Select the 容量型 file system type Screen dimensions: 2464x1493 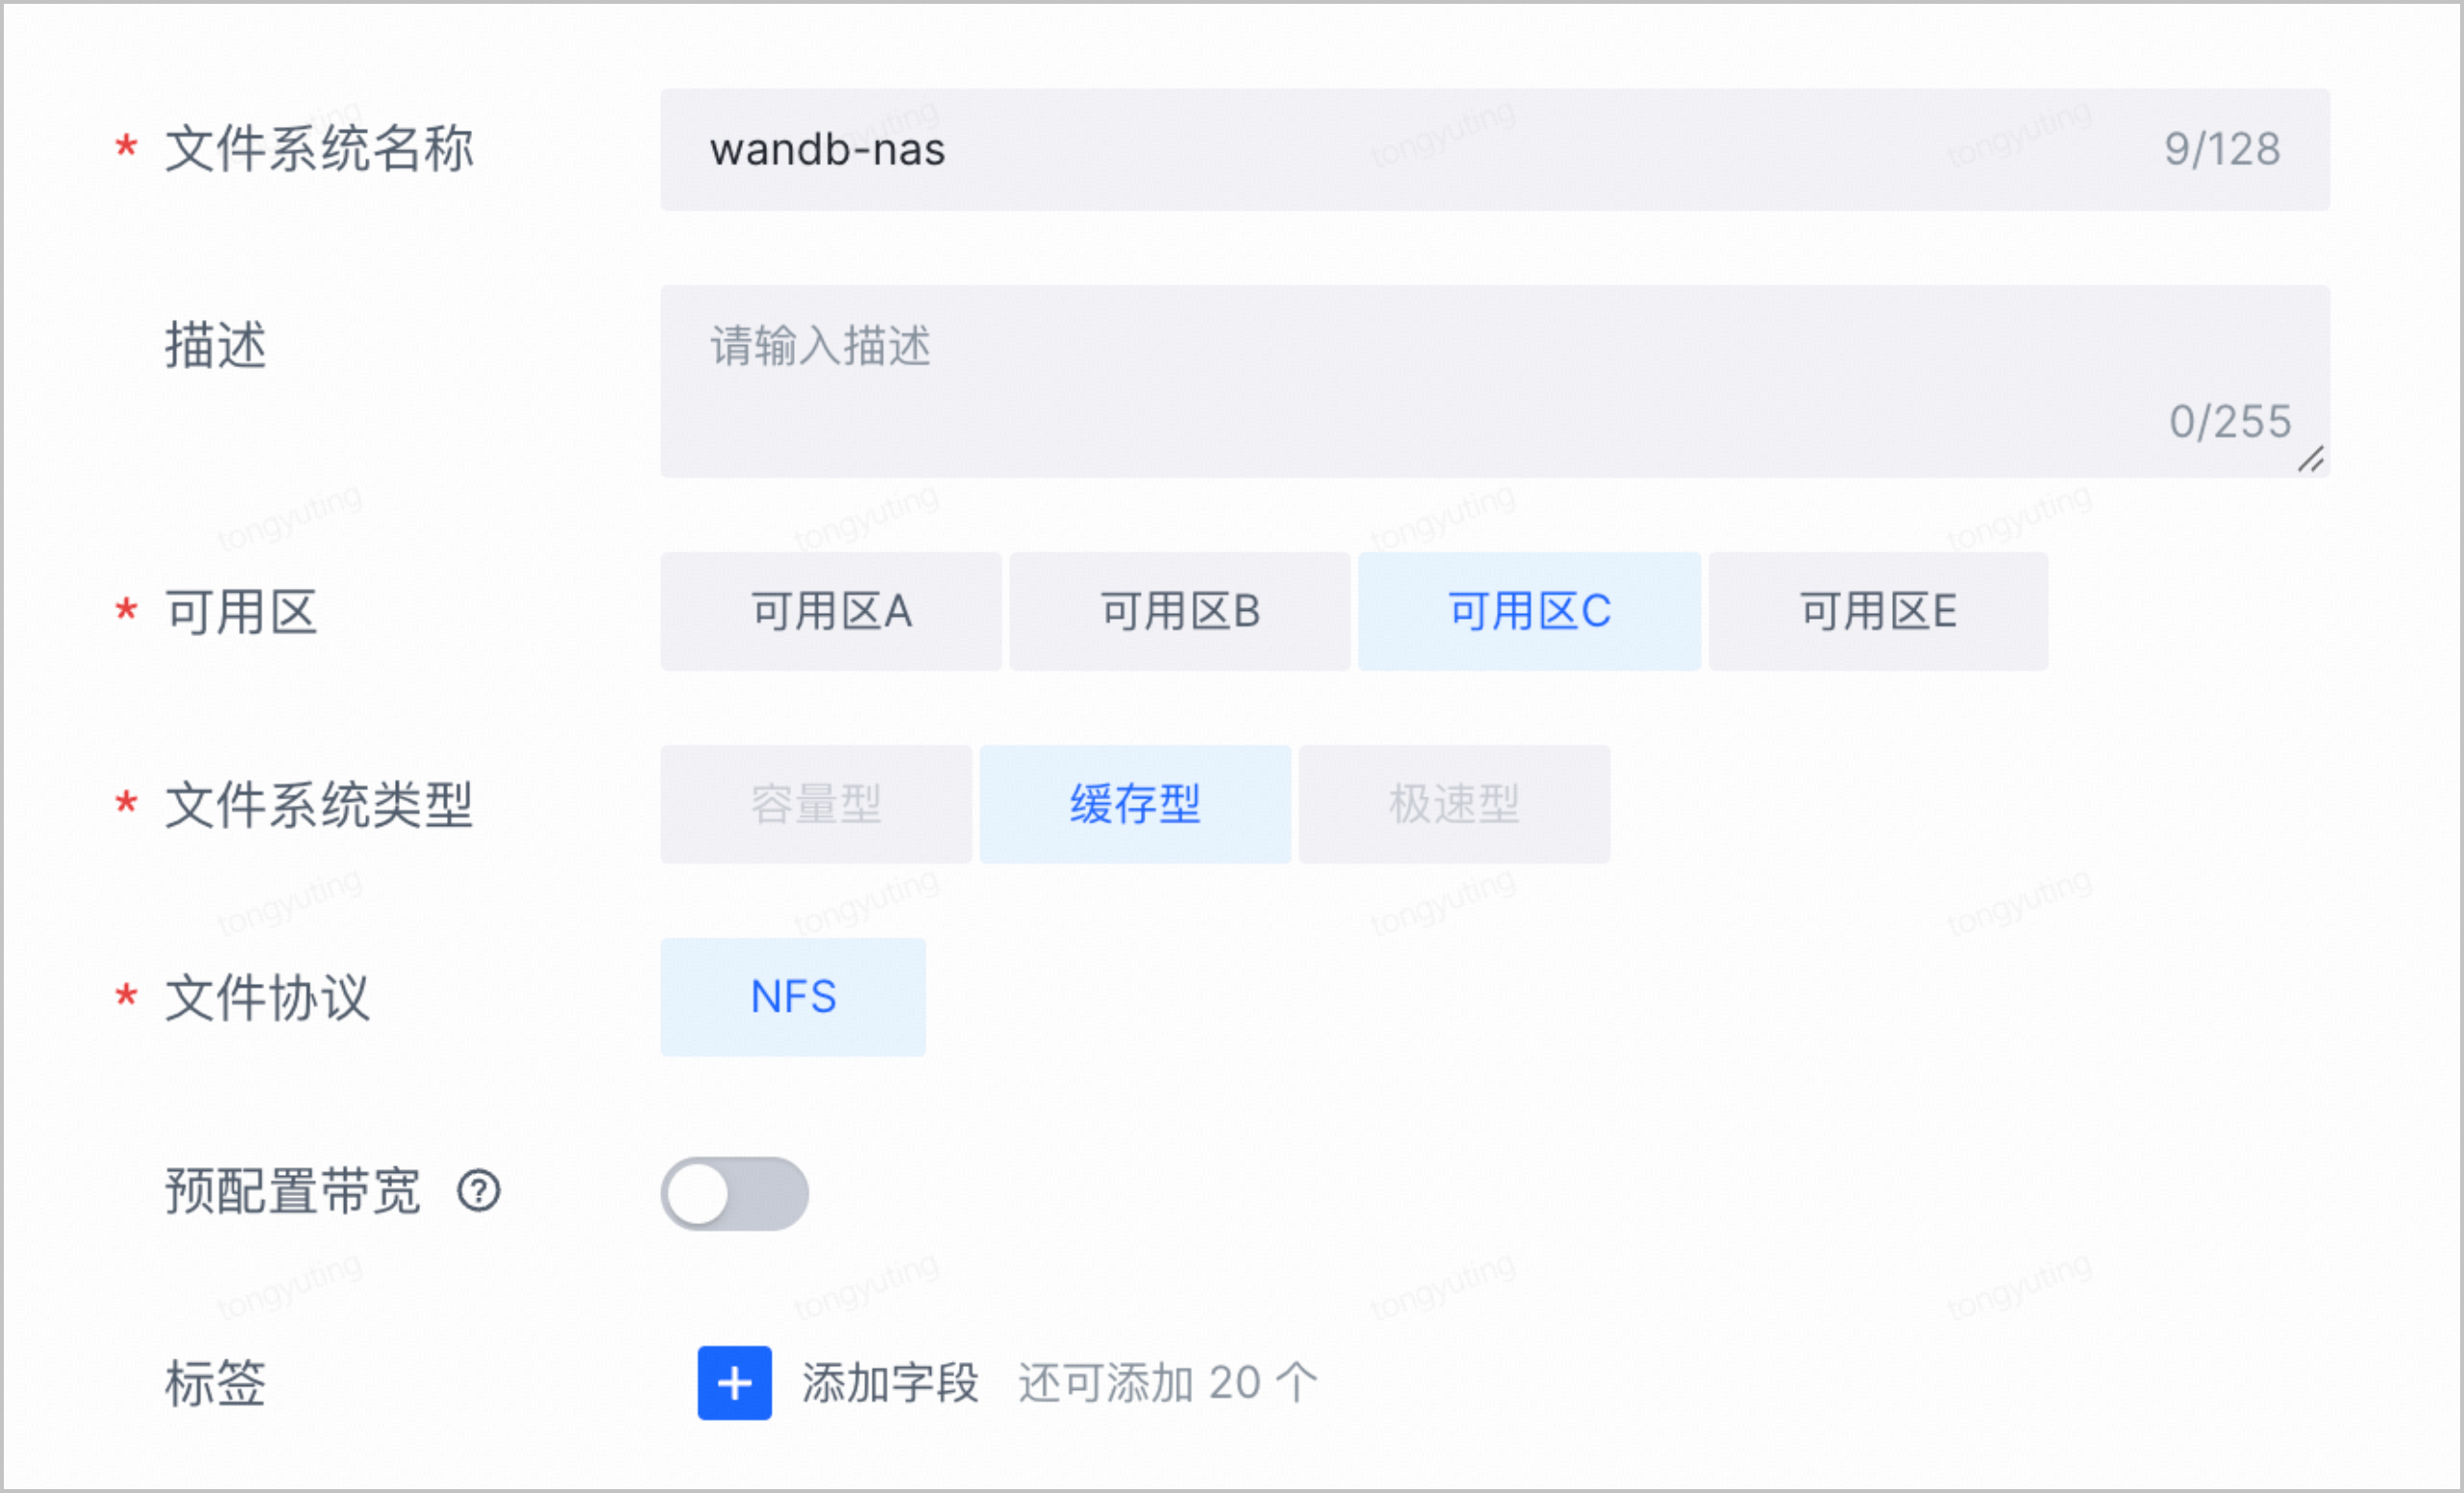[x=816, y=804]
